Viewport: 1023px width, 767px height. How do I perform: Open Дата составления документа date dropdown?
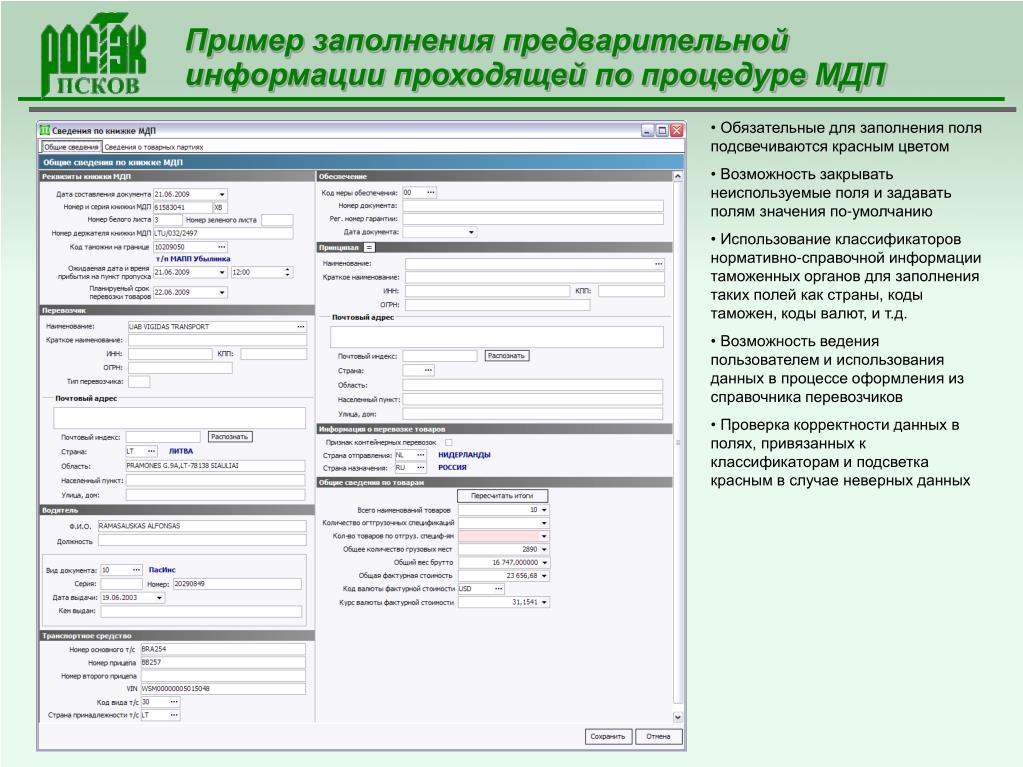[x=222, y=194]
